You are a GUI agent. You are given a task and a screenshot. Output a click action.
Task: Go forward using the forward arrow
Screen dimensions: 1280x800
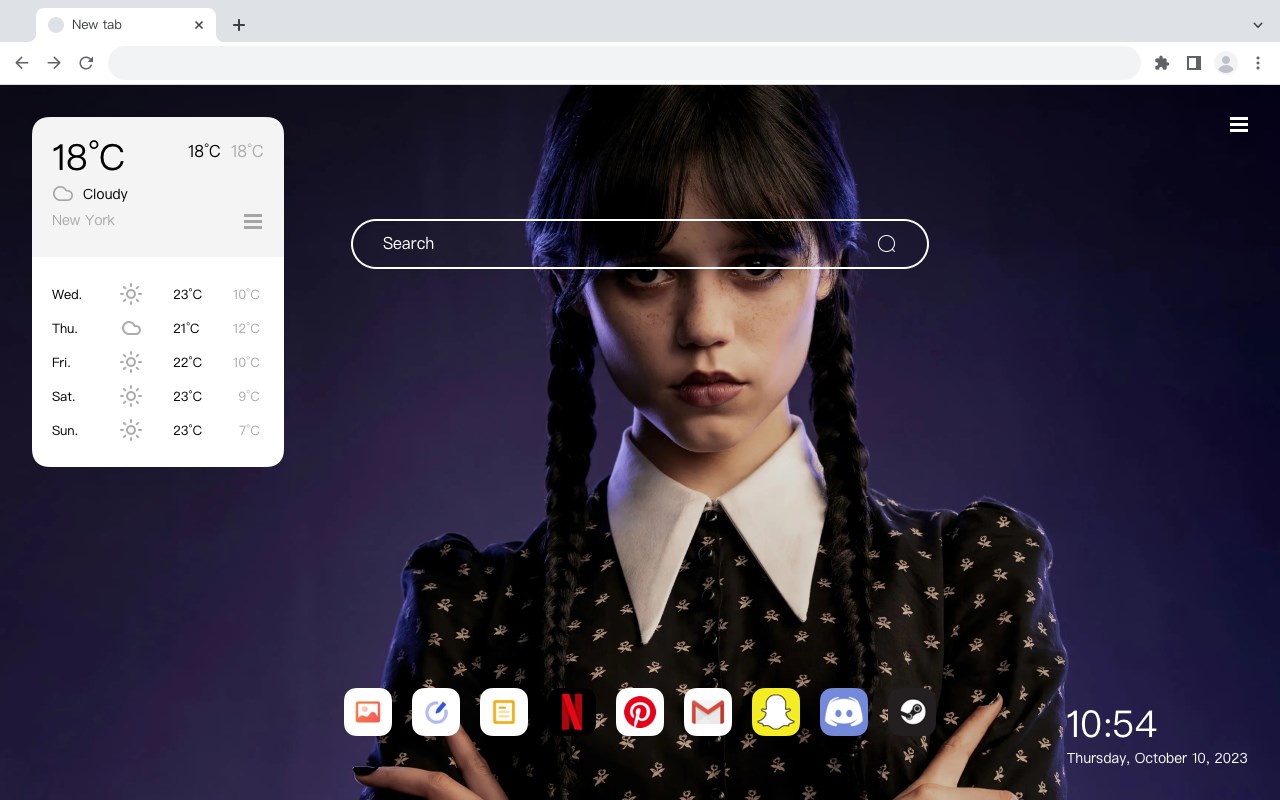54,63
